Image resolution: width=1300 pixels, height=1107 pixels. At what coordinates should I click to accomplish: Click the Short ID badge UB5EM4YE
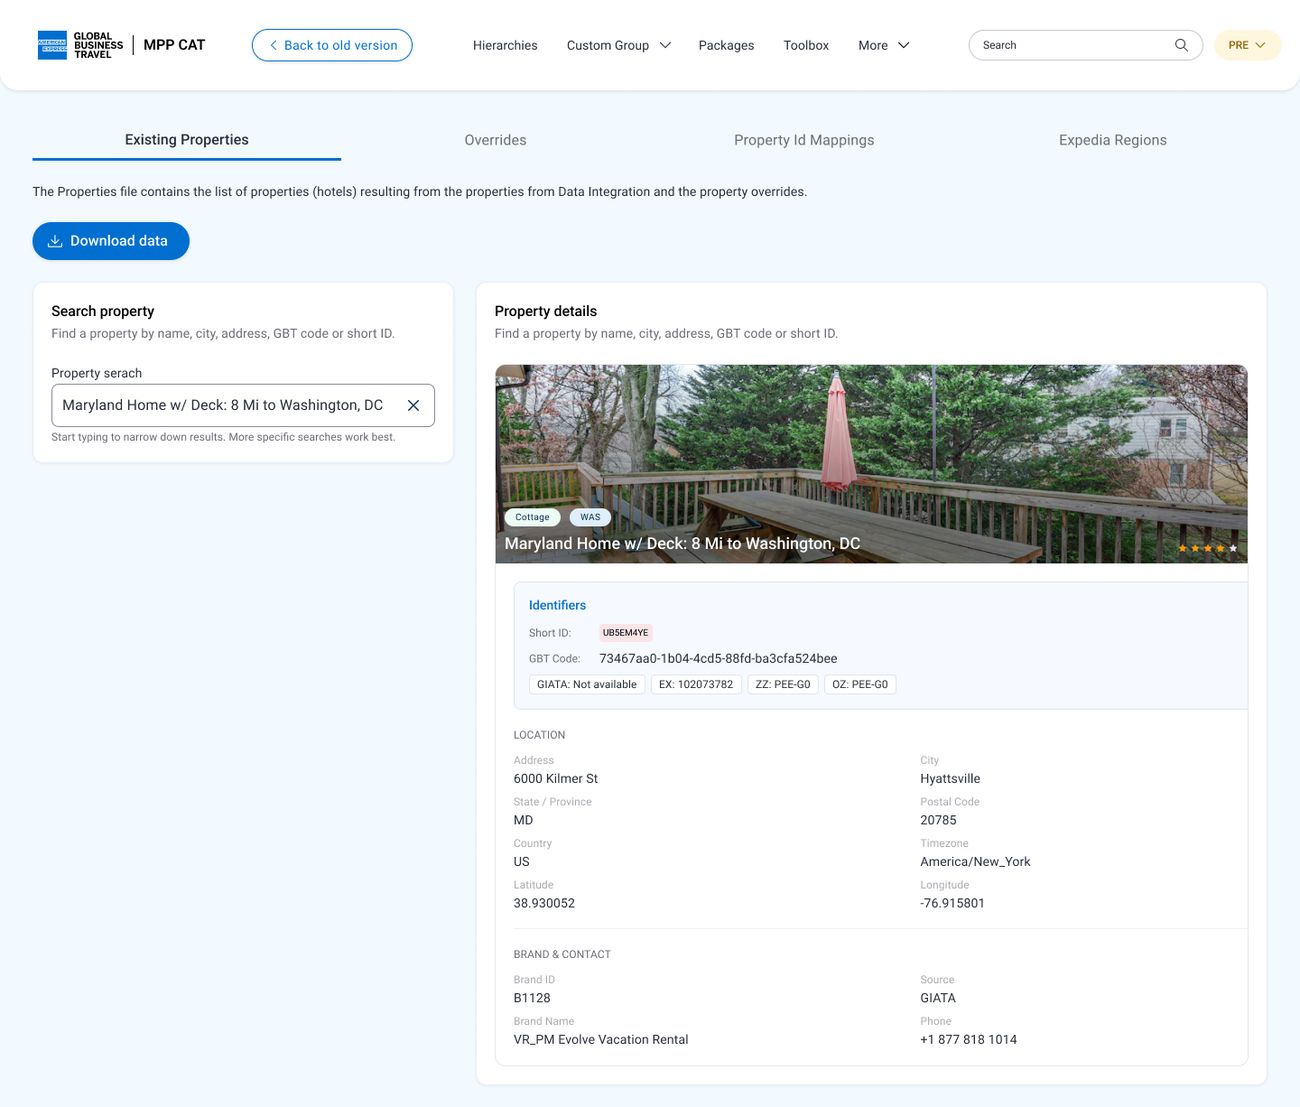625,633
